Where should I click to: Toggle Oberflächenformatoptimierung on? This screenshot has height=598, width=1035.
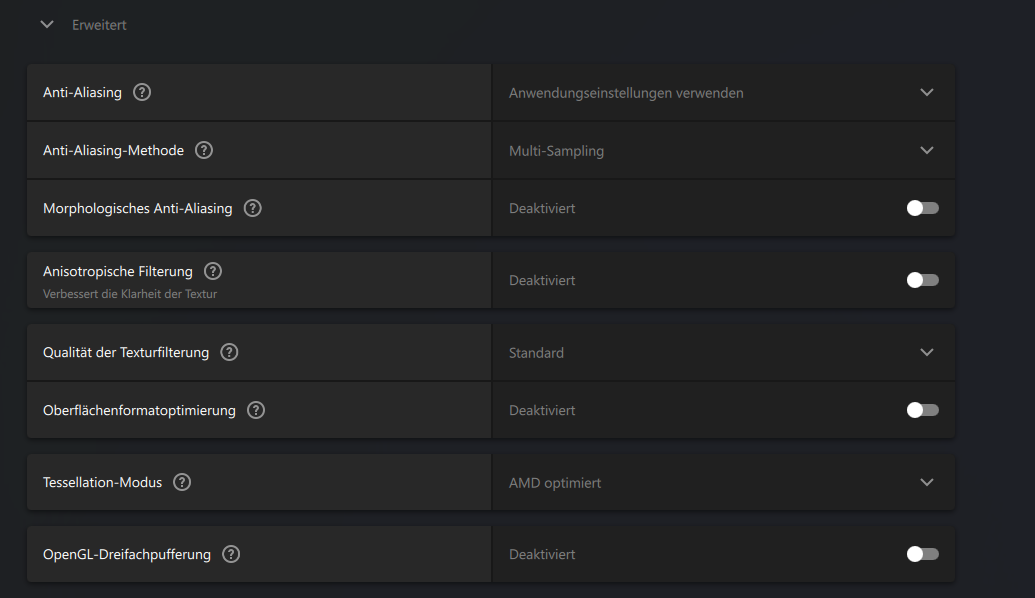922,410
